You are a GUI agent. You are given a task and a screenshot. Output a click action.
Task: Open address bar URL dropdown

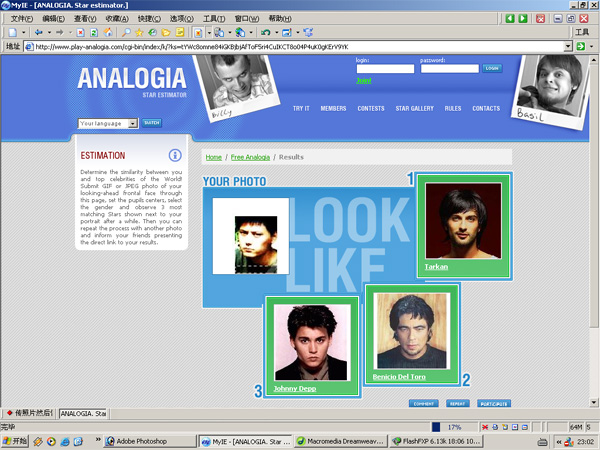[568, 46]
